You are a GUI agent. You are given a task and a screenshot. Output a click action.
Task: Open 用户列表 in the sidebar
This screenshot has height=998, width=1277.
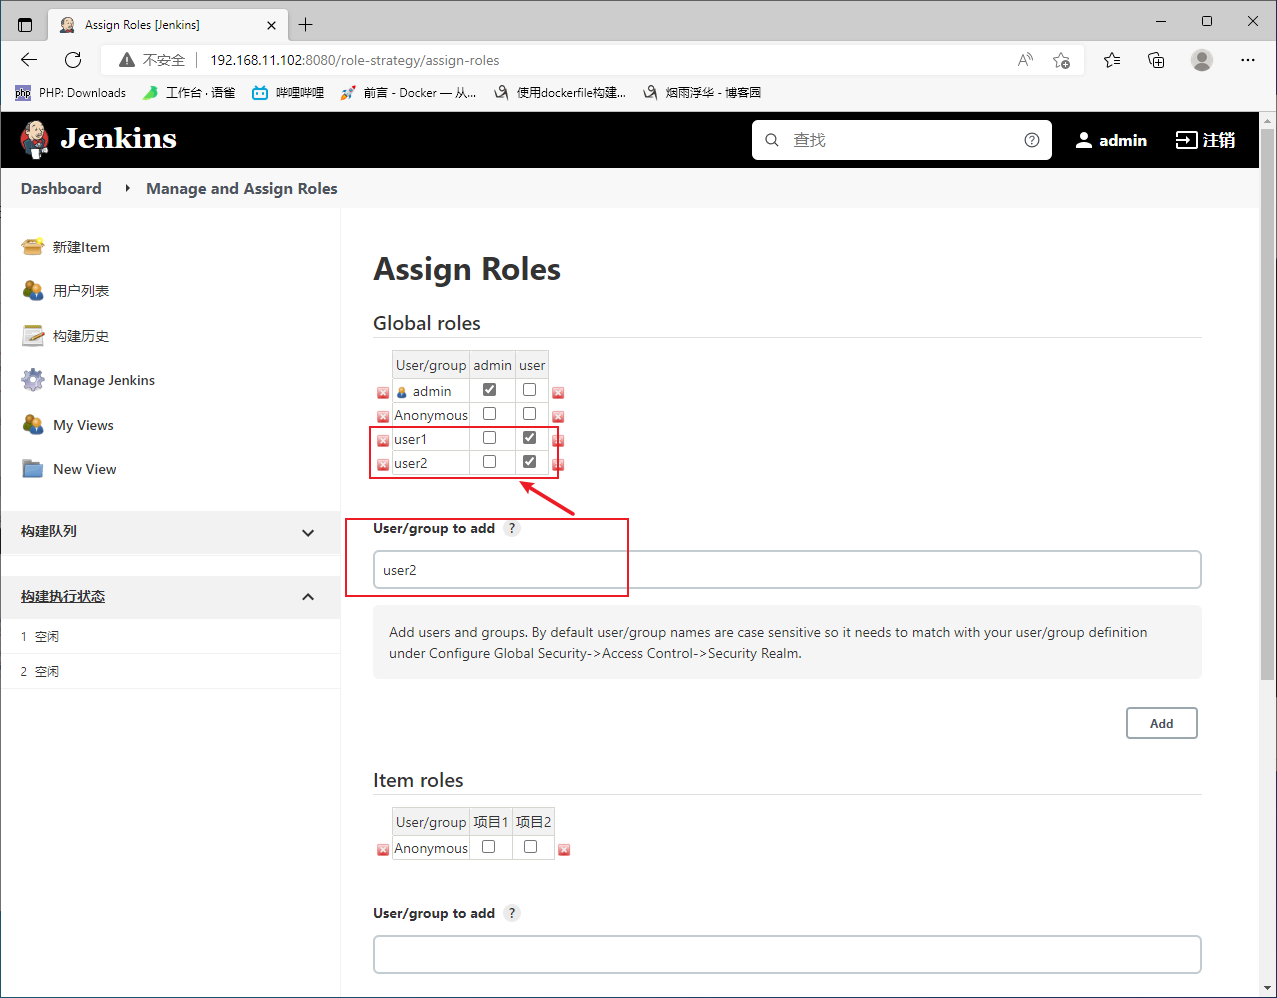(66, 291)
